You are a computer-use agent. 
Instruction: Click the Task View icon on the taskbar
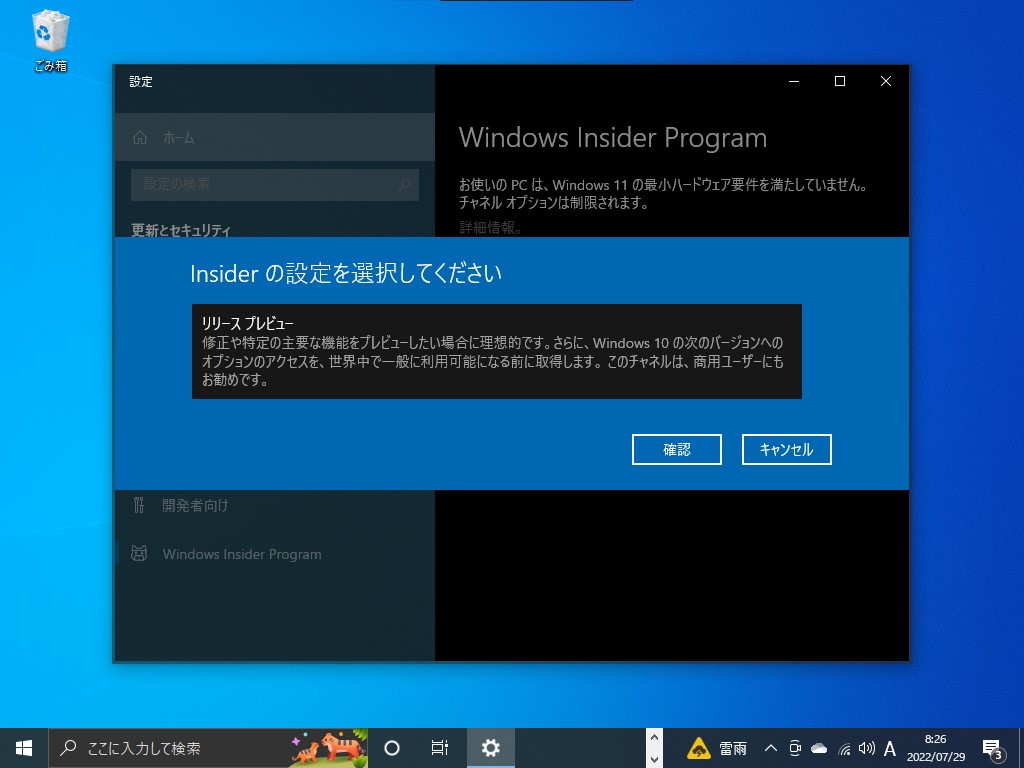coord(438,748)
